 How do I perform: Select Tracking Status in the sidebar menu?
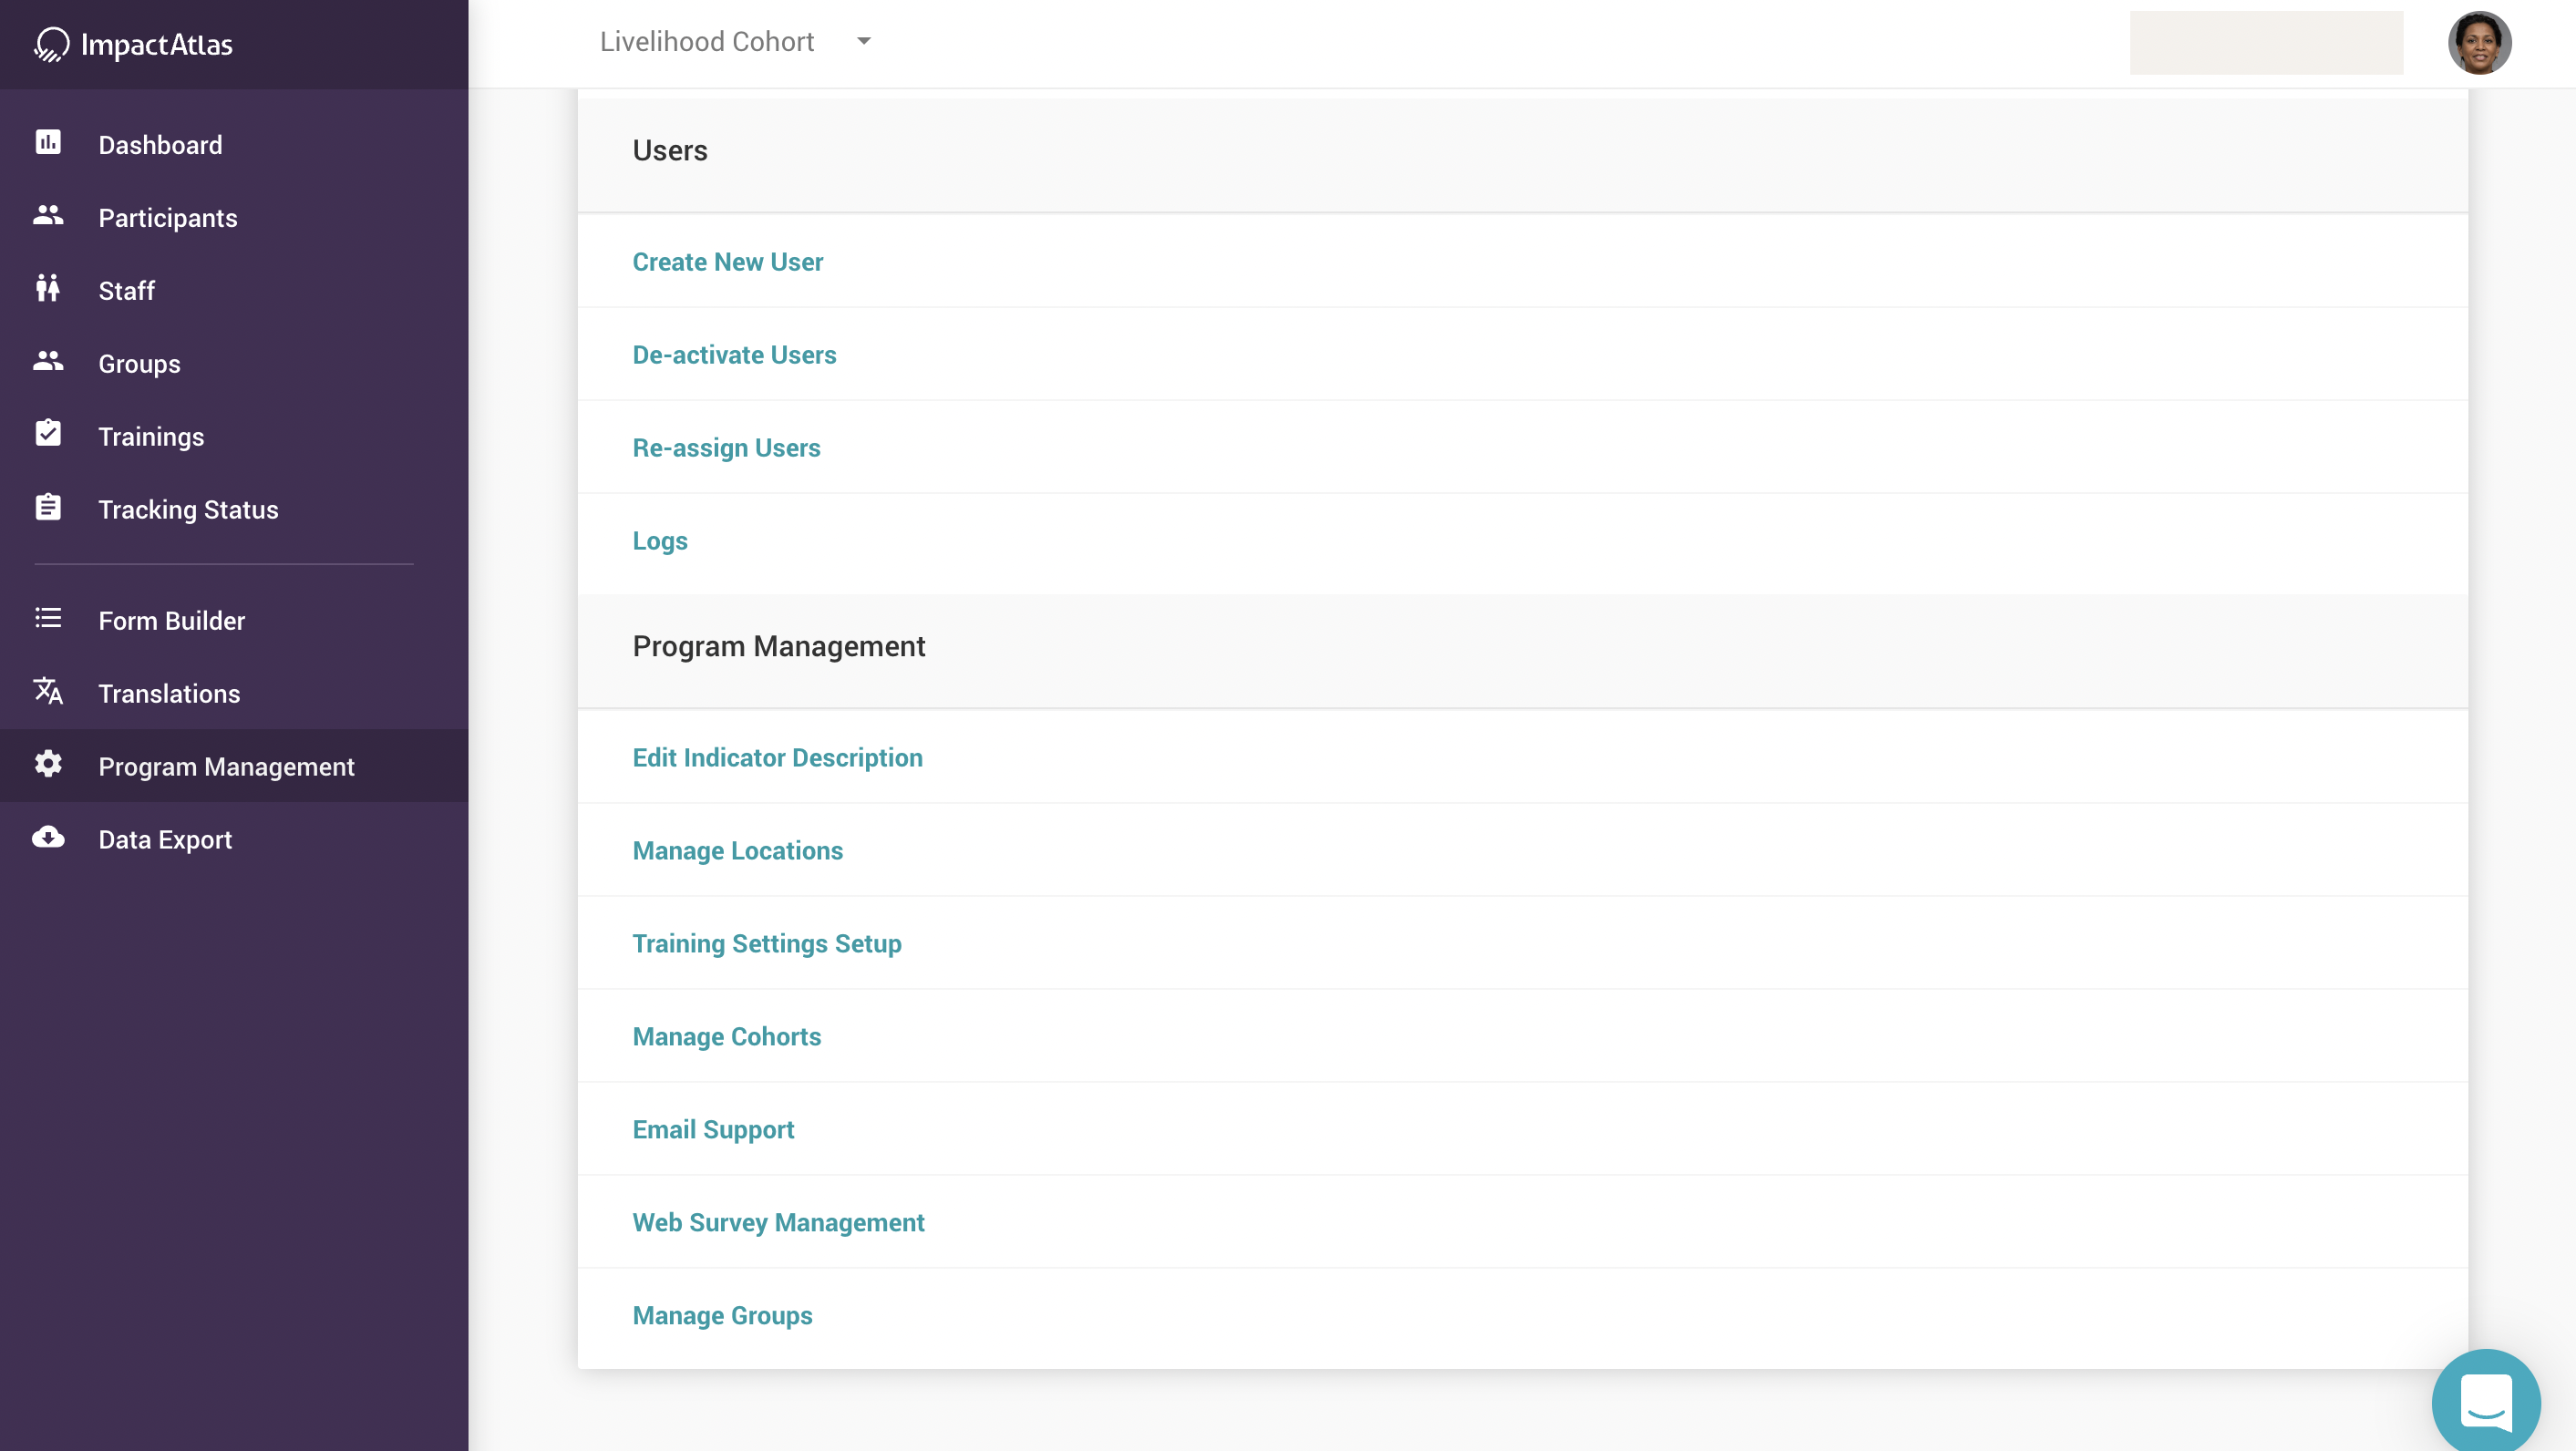tap(188, 509)
